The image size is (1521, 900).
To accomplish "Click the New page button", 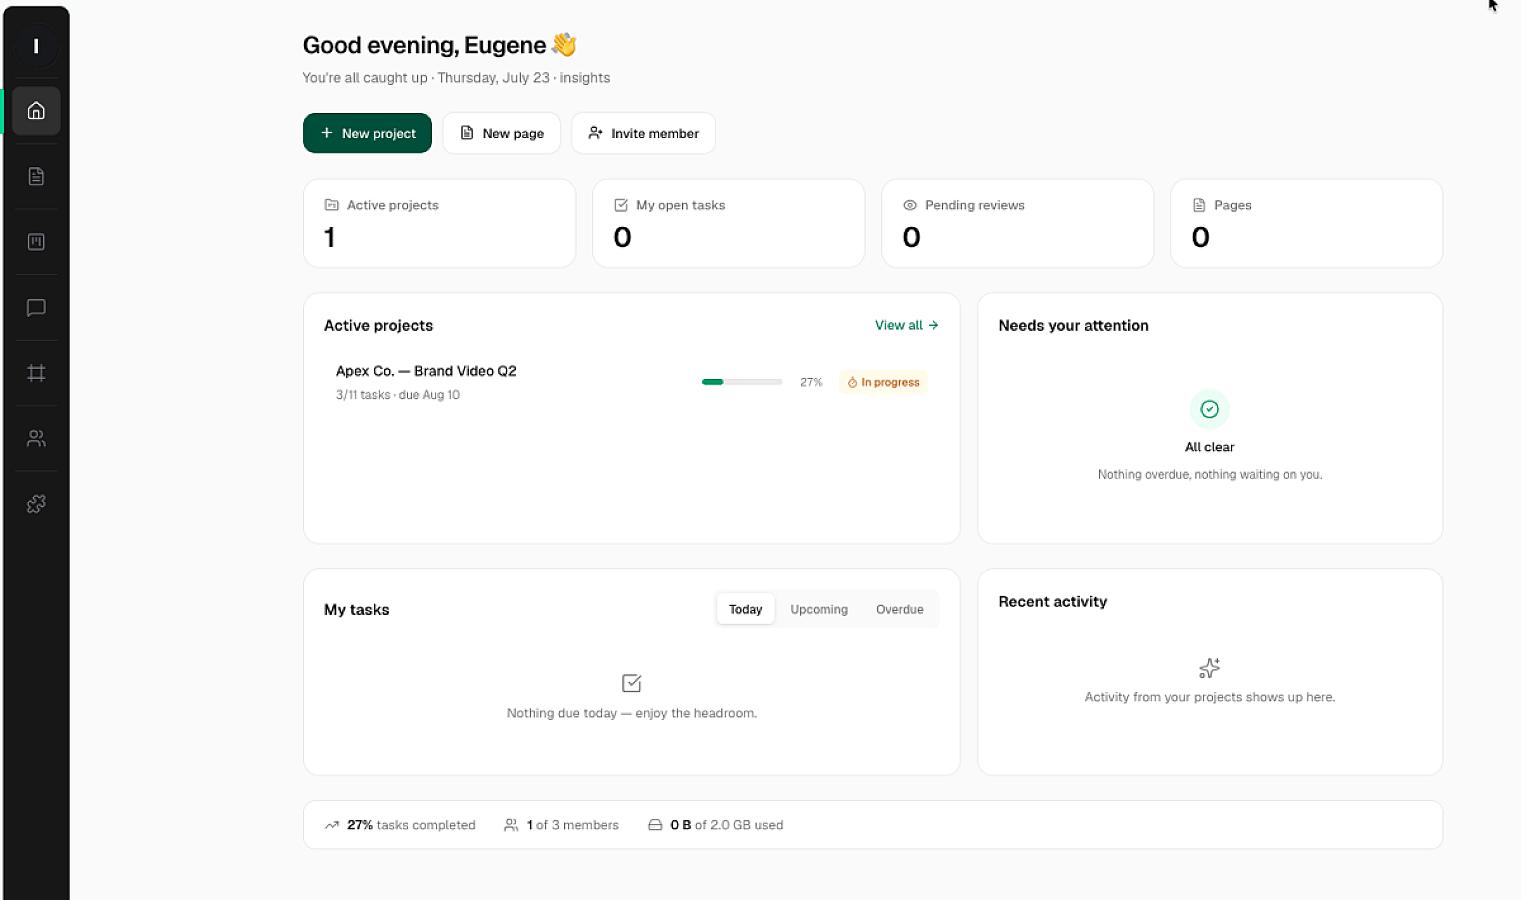I will click(x=501, y=133).
